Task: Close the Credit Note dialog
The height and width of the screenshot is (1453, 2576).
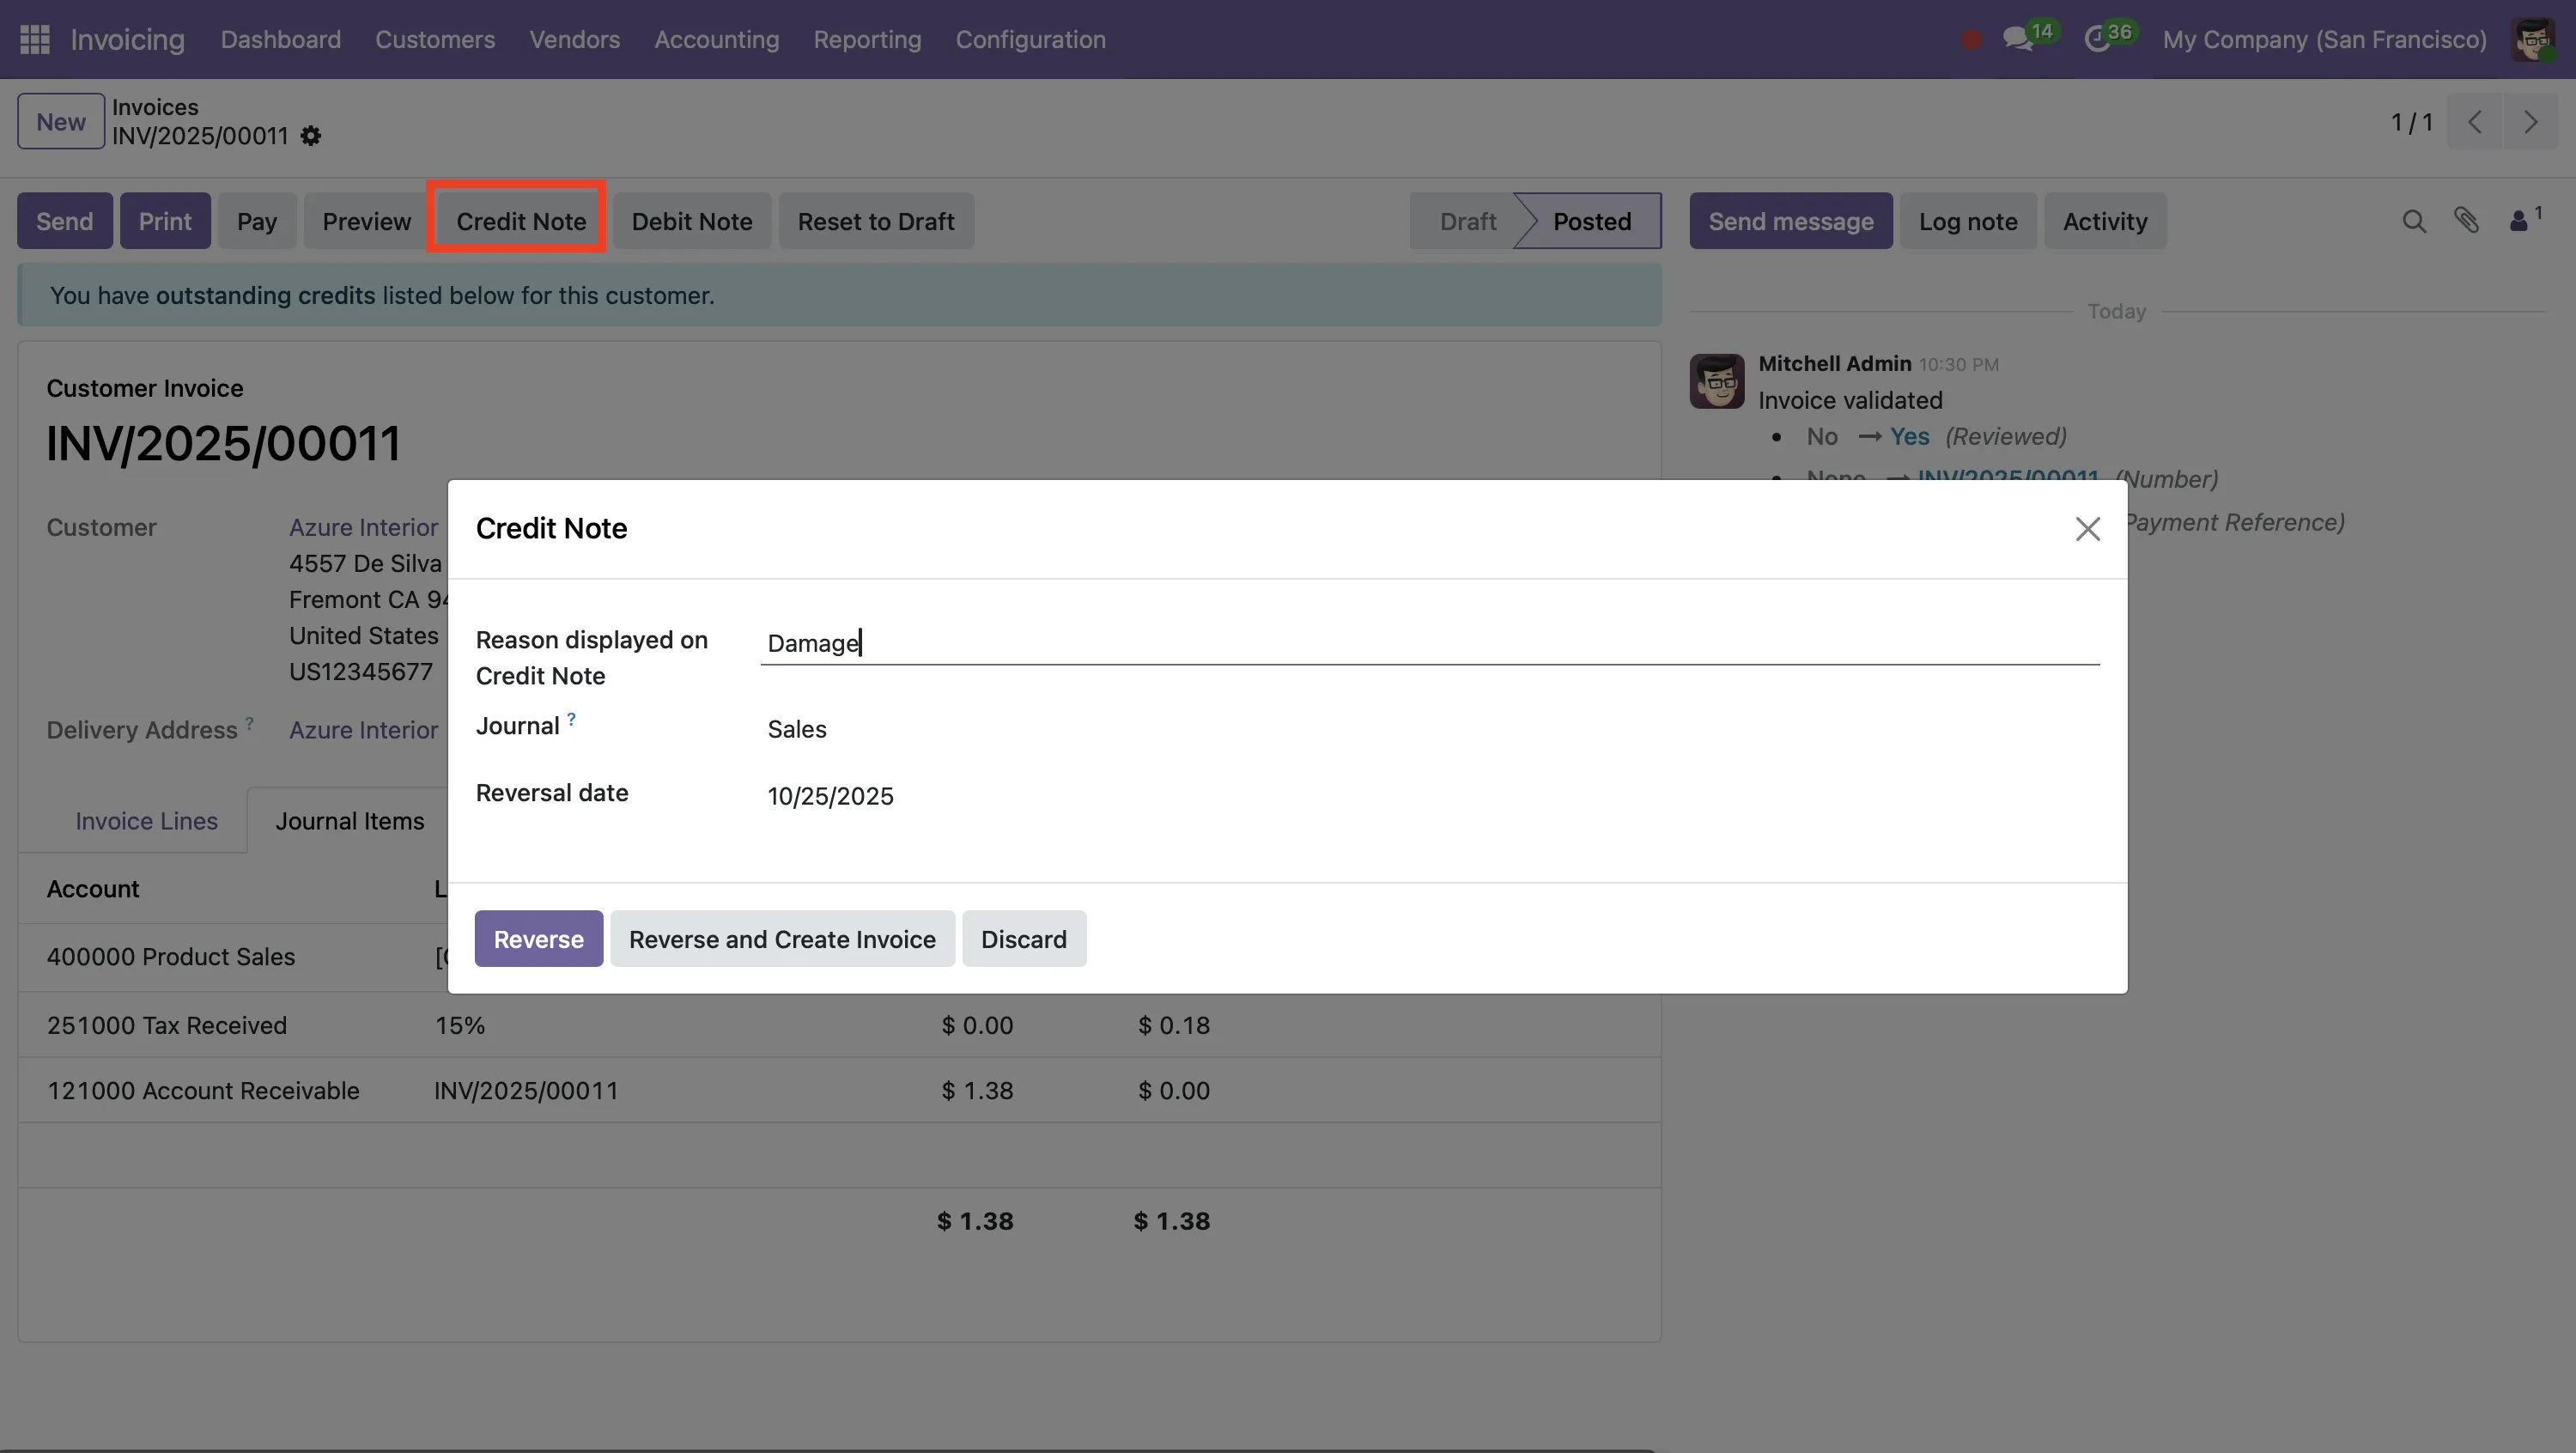Action: [2087, 529]
